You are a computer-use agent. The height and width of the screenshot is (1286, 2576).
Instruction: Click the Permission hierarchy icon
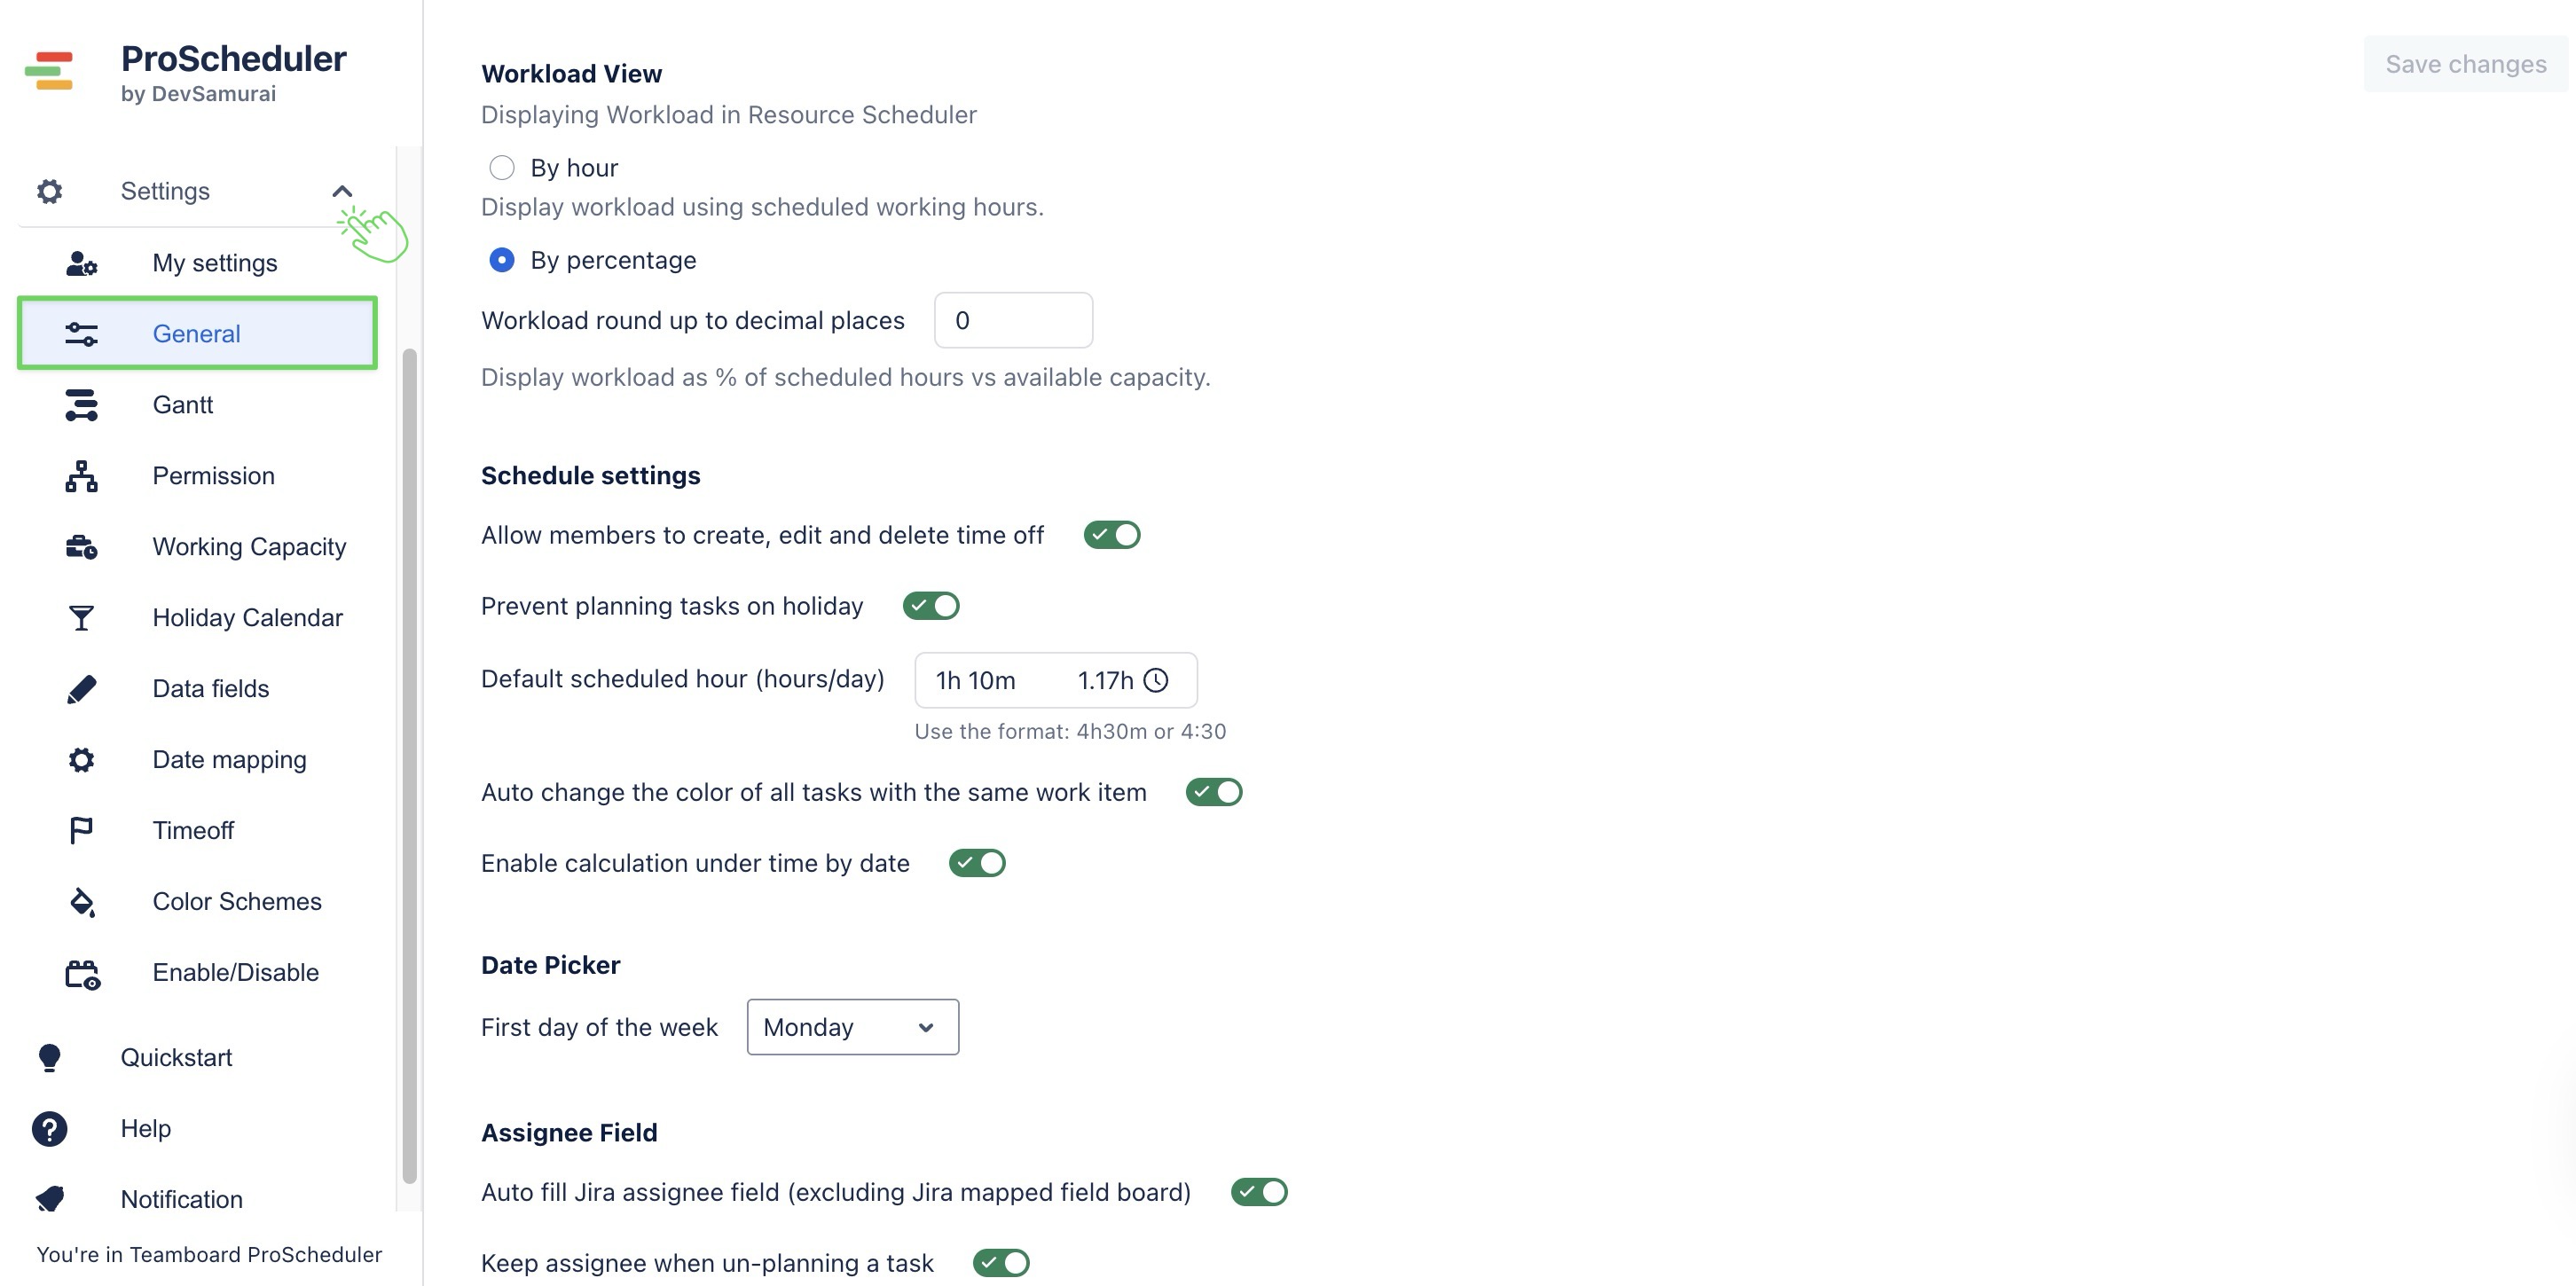click(81, 476)
